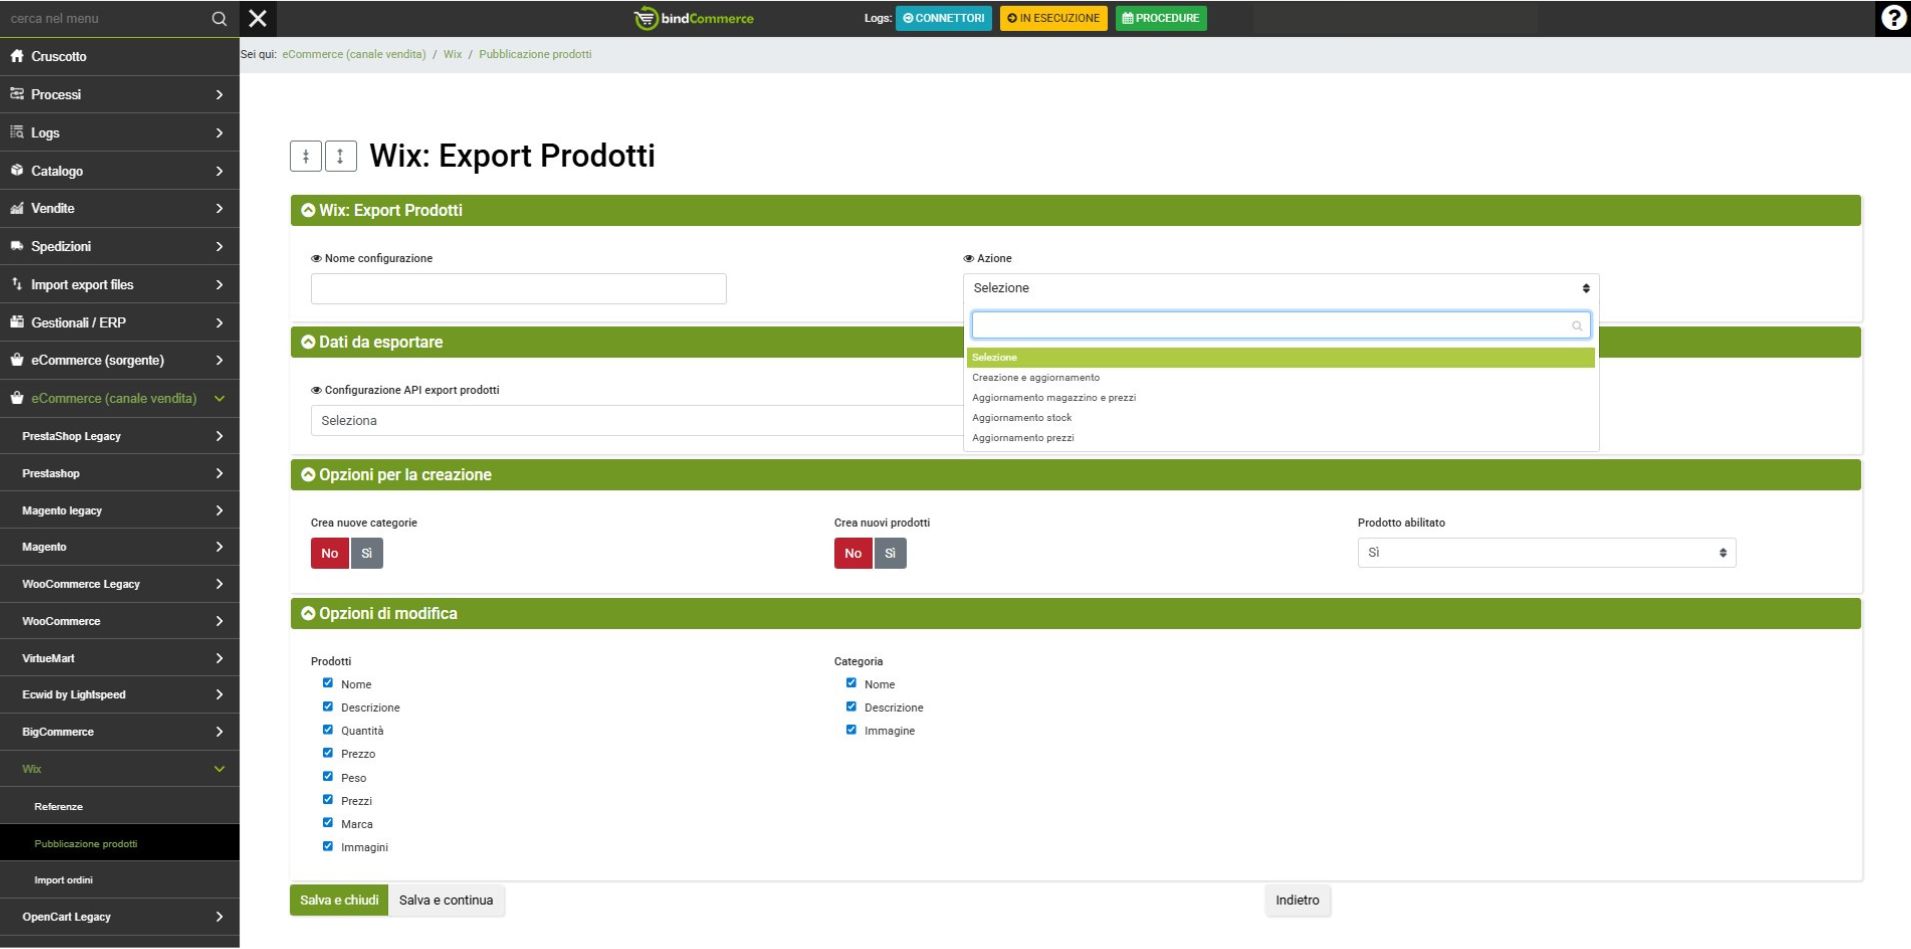Image resolution: width=1911 pixels, height=949 pixels.
Task: Click the help question mark icon
Action: click(x=1892, y=18)
